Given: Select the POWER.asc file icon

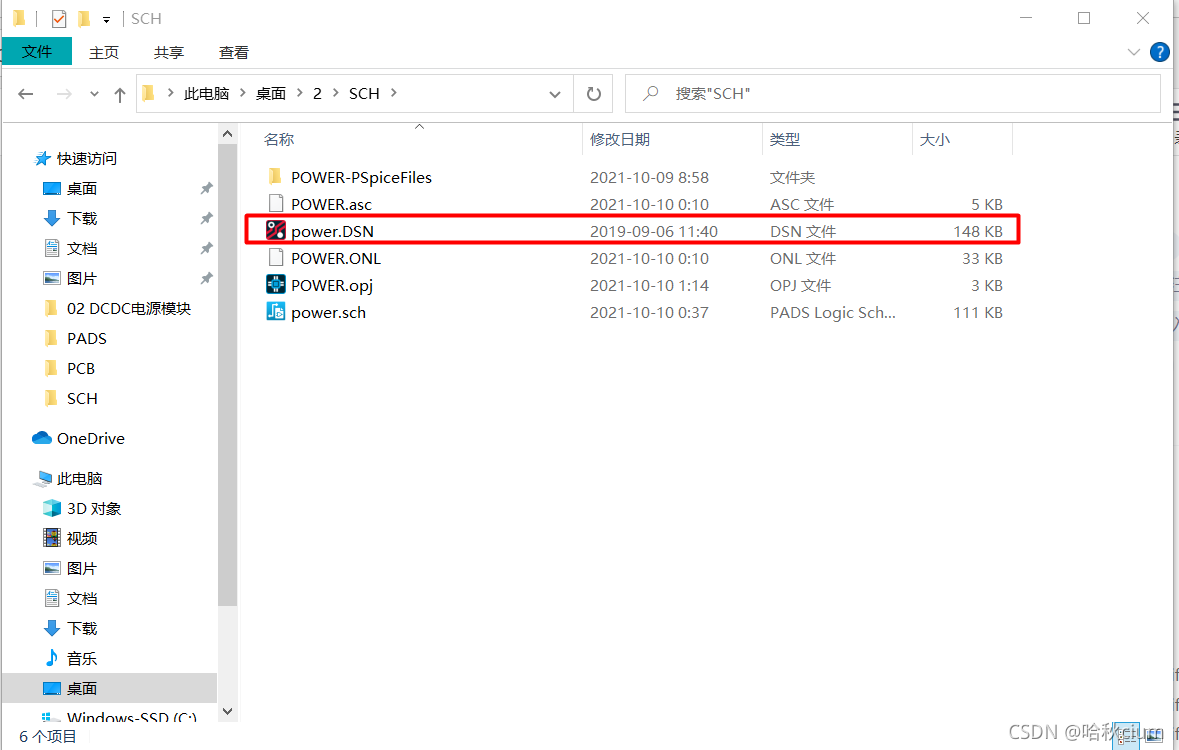Looking at the screenshot, I should coord(276,203).
